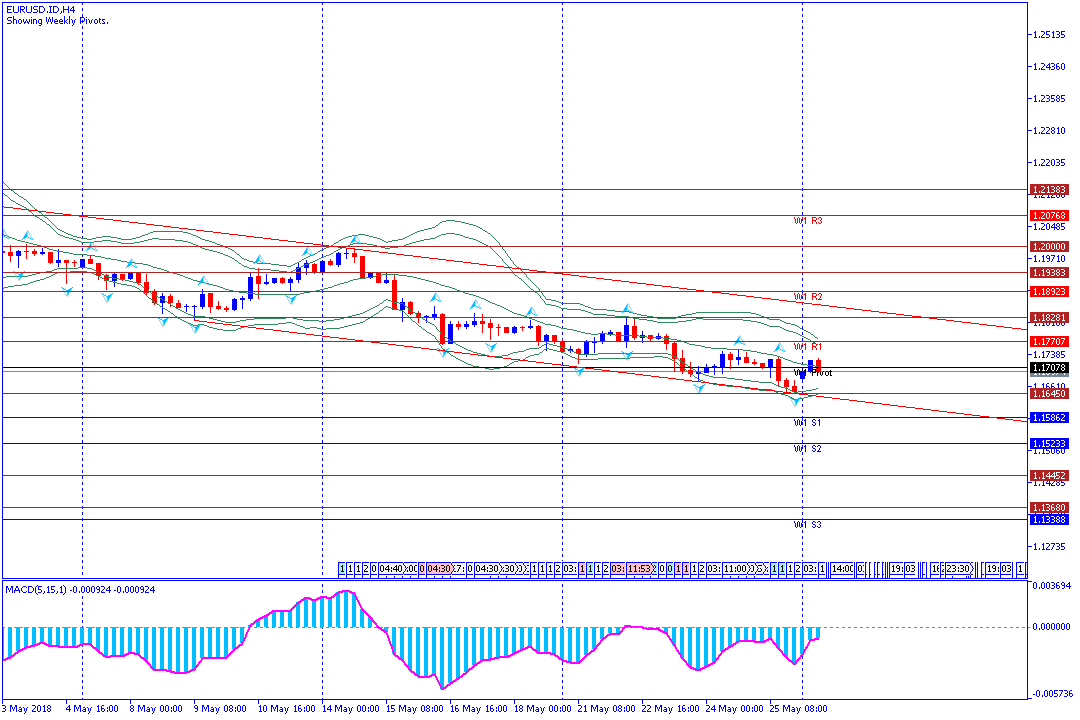Select the 1.19383 price tag
This screenshot has height=720, width=1080.
[1049, 273]
